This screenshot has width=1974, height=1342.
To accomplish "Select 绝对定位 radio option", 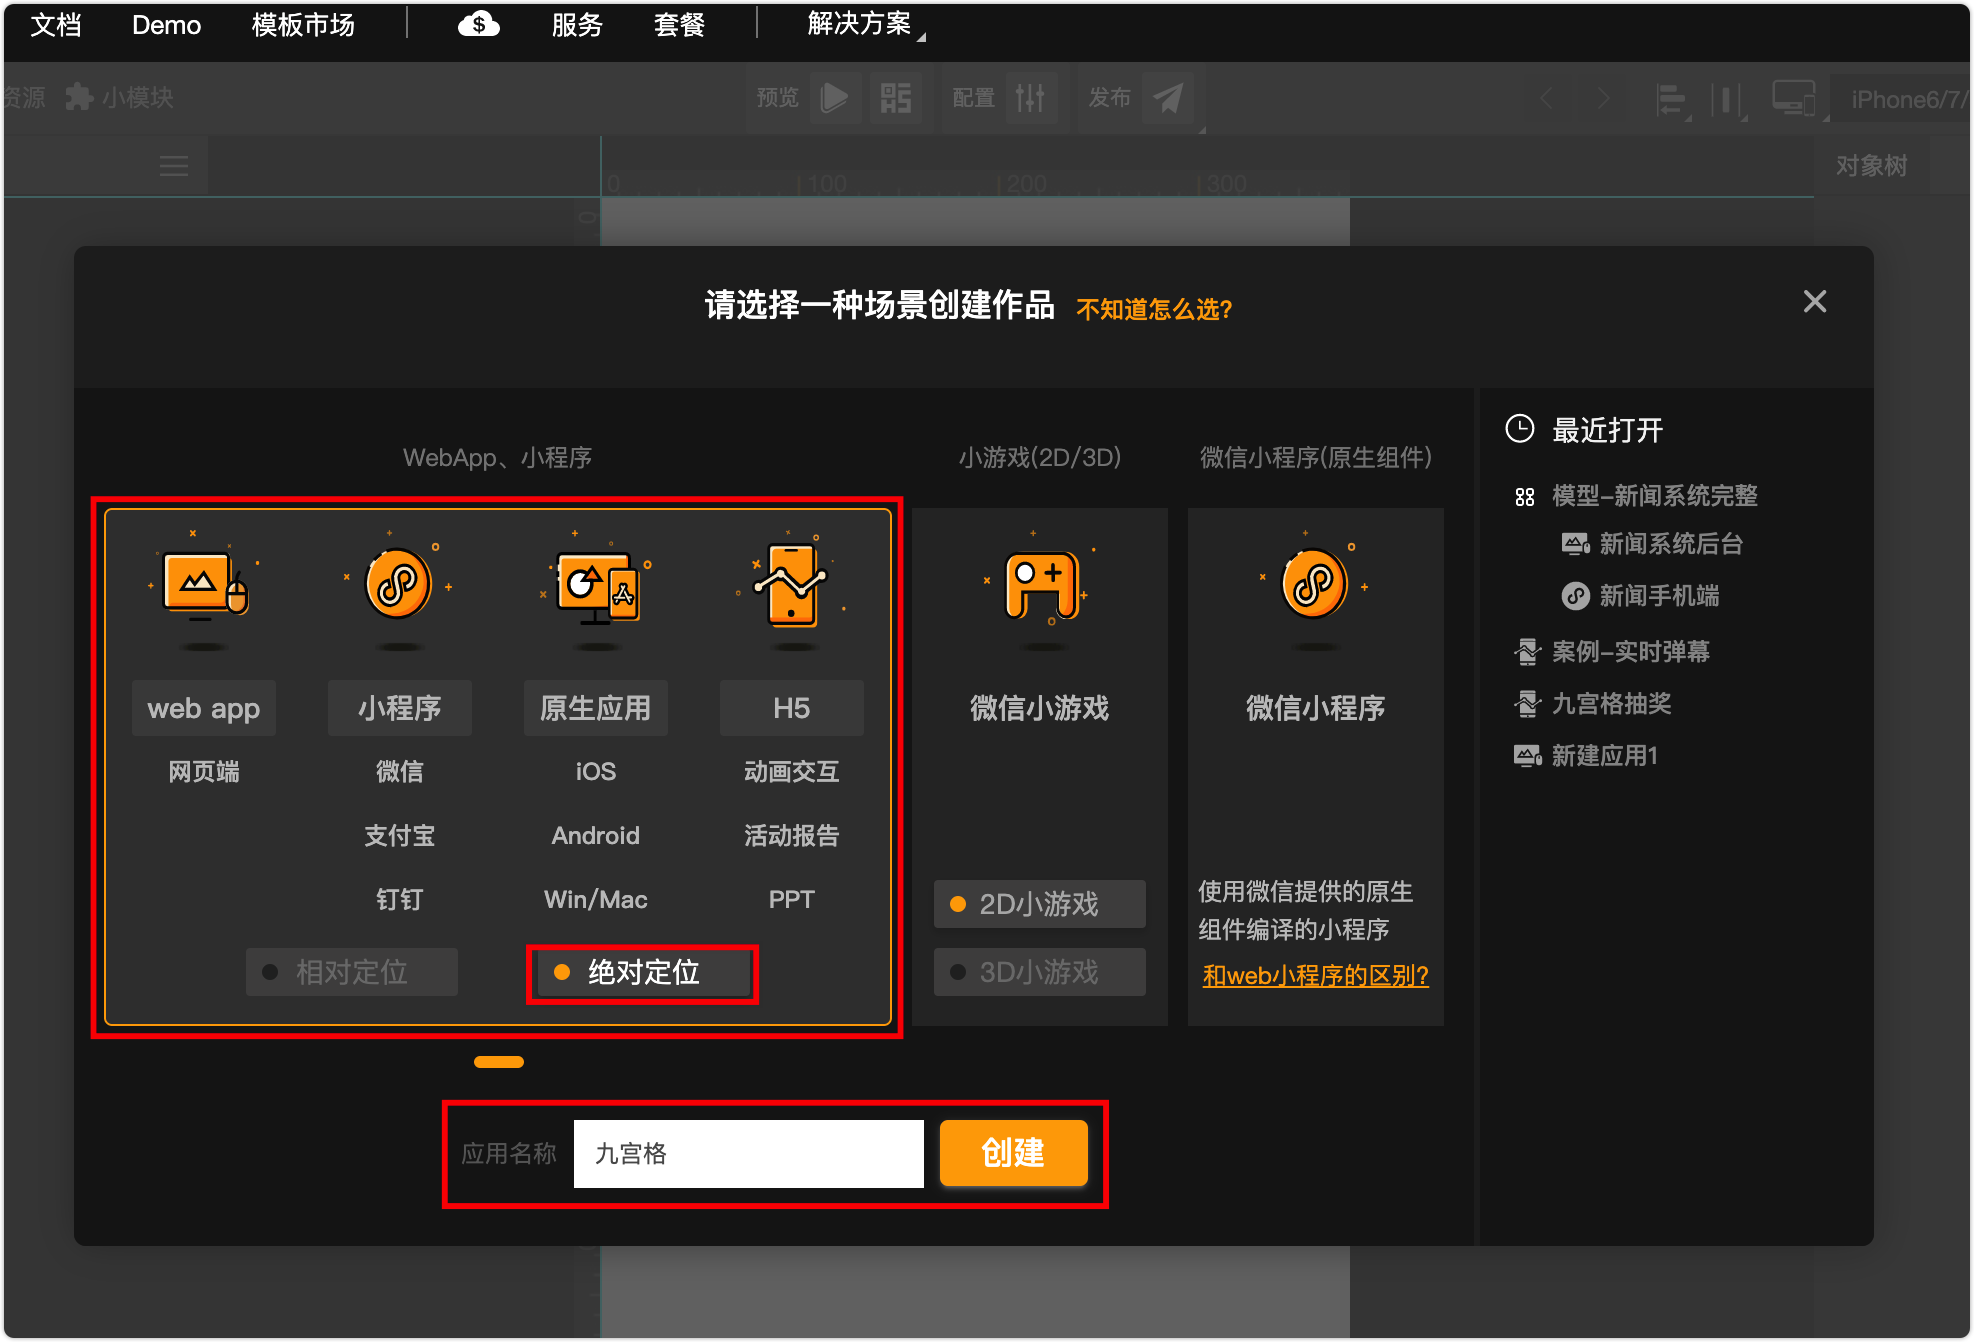I will (642, 972).
